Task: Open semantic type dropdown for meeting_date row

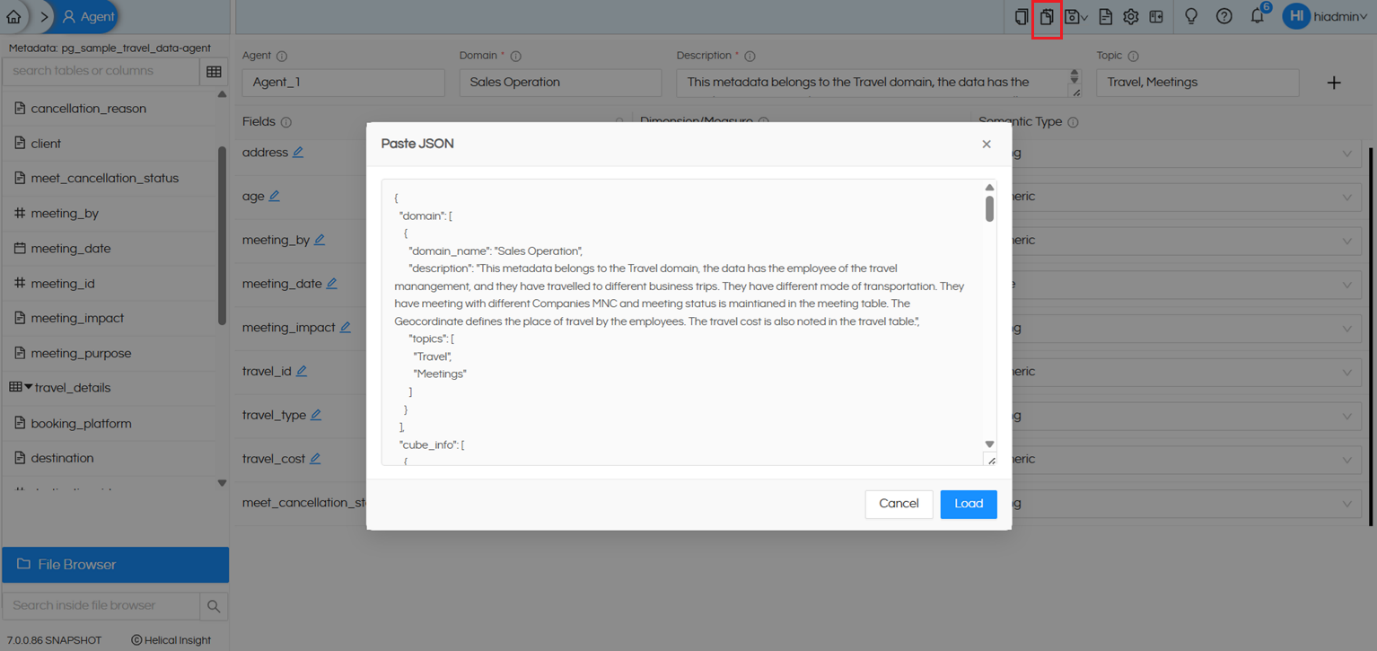Action: (x=1346, y=285)
